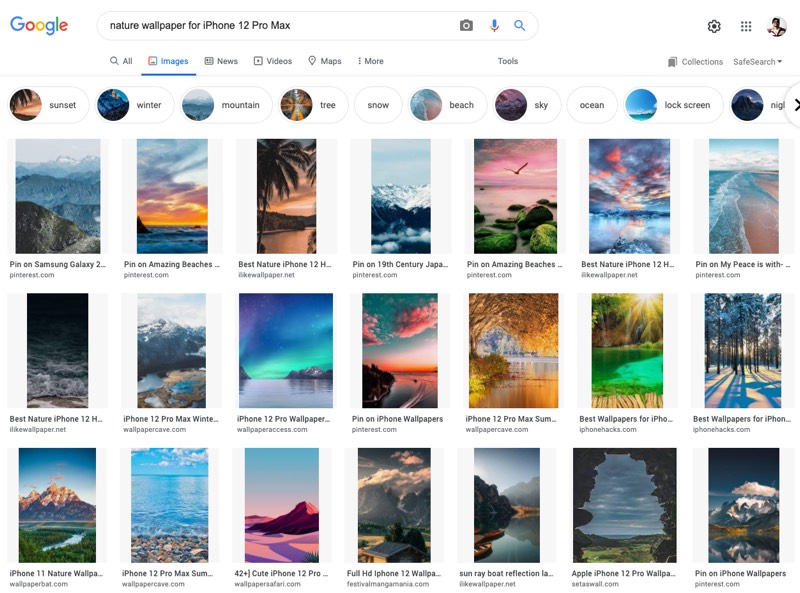Open quick settings gear icon
Screen dimensions: 800x593
[714, 26]
